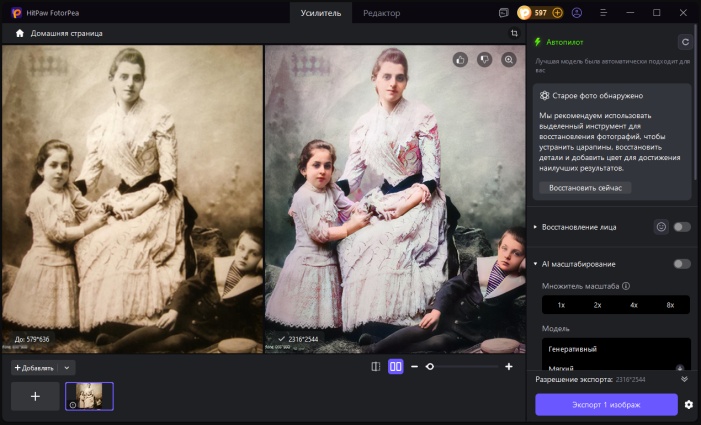
Task: Switch to the Усилитель tab
Action: [321, 13]
